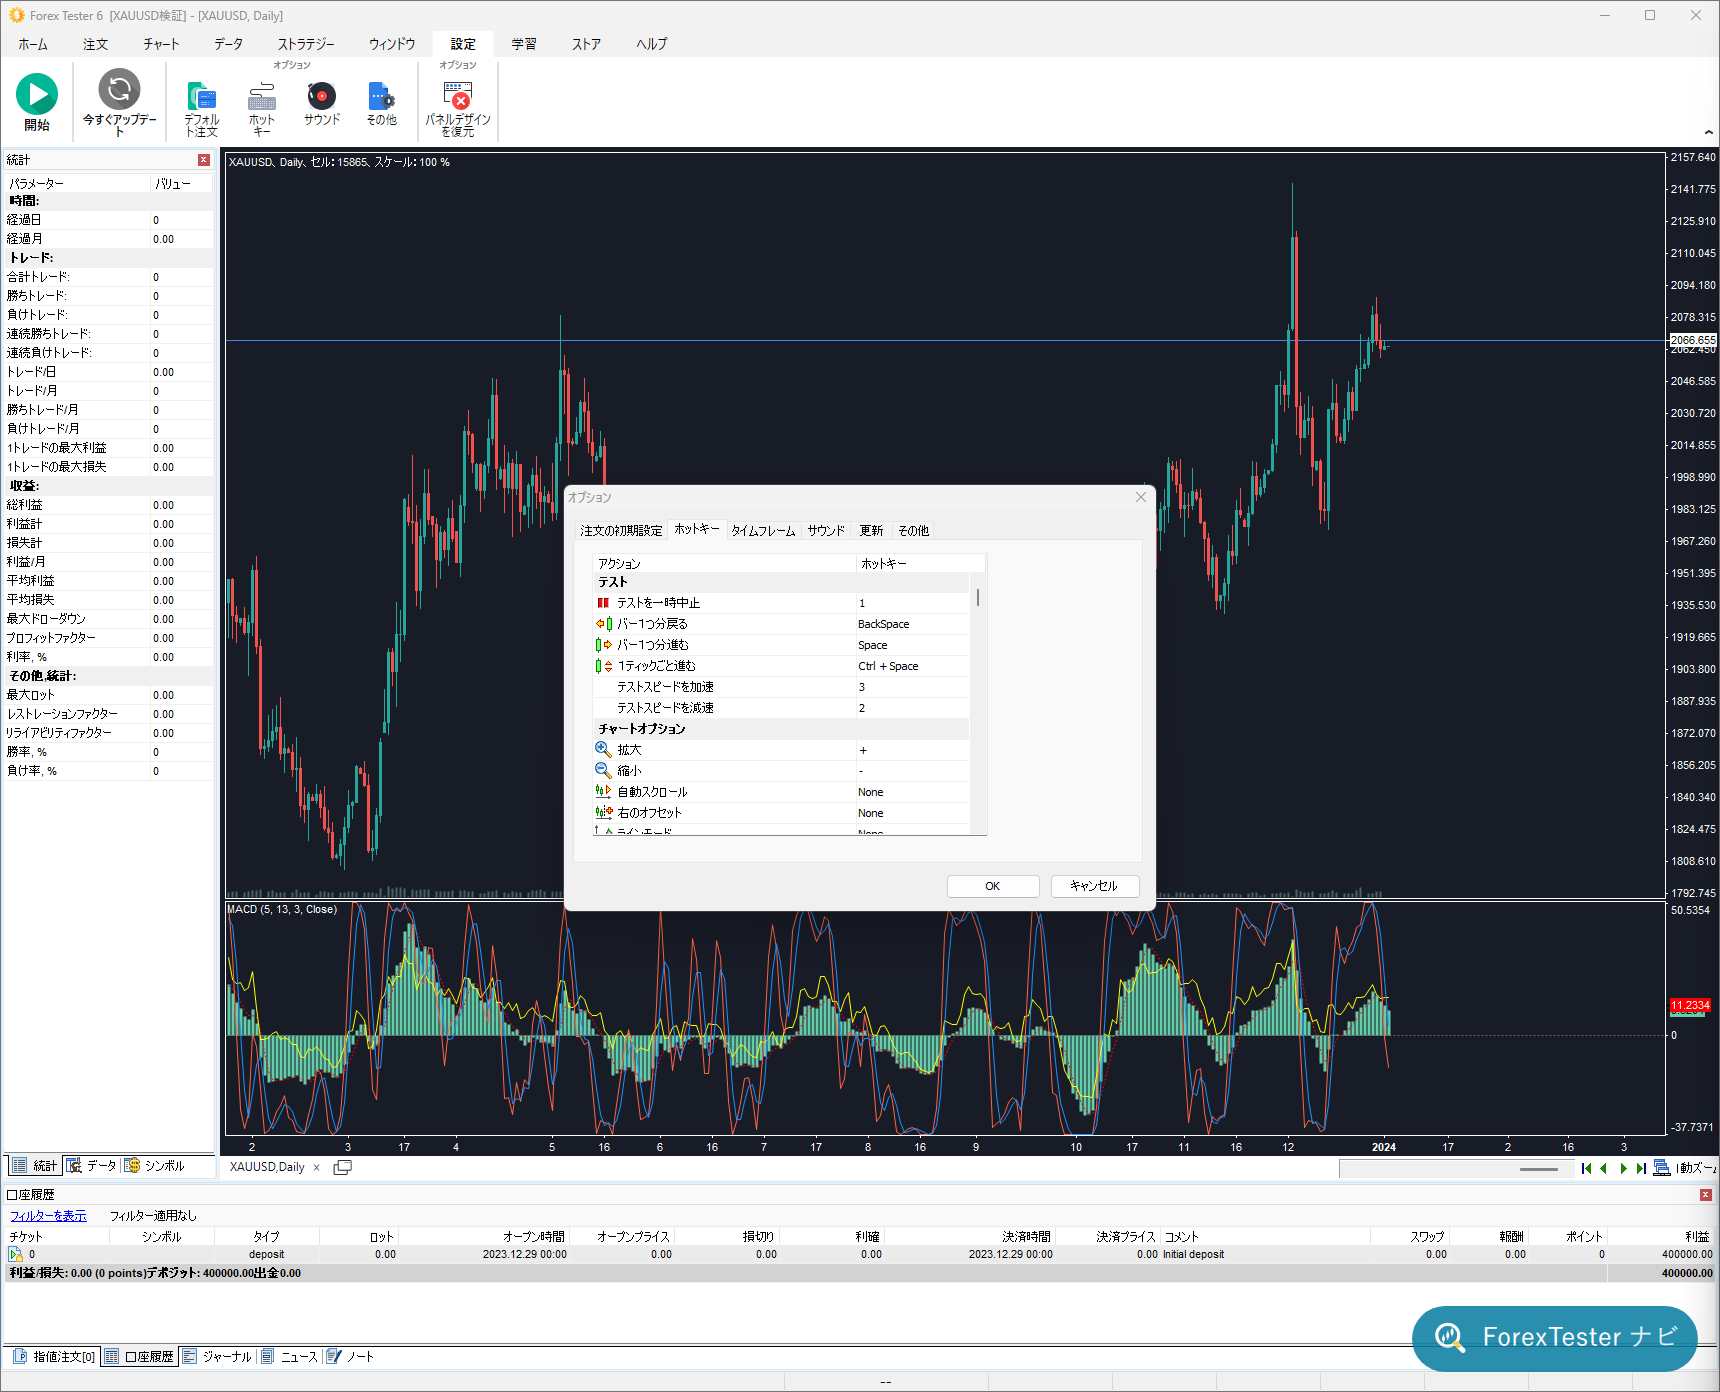This screenshot has height=1392, width=1720.
Task: Click the 自動ズーム auto zoom icon
Action: coord(1662,1168)
